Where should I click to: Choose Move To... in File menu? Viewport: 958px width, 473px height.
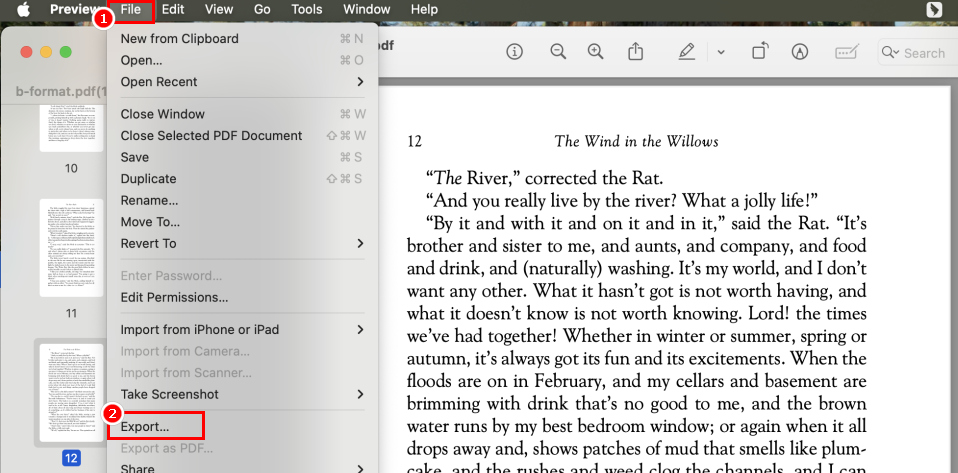(x=243, y=222)
